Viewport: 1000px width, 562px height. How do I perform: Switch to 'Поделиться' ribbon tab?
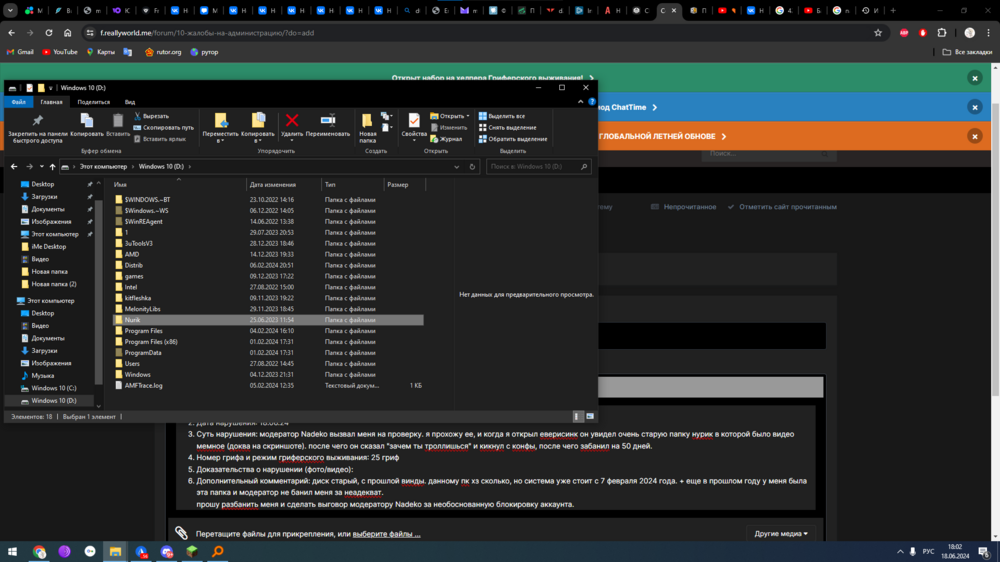94,102
